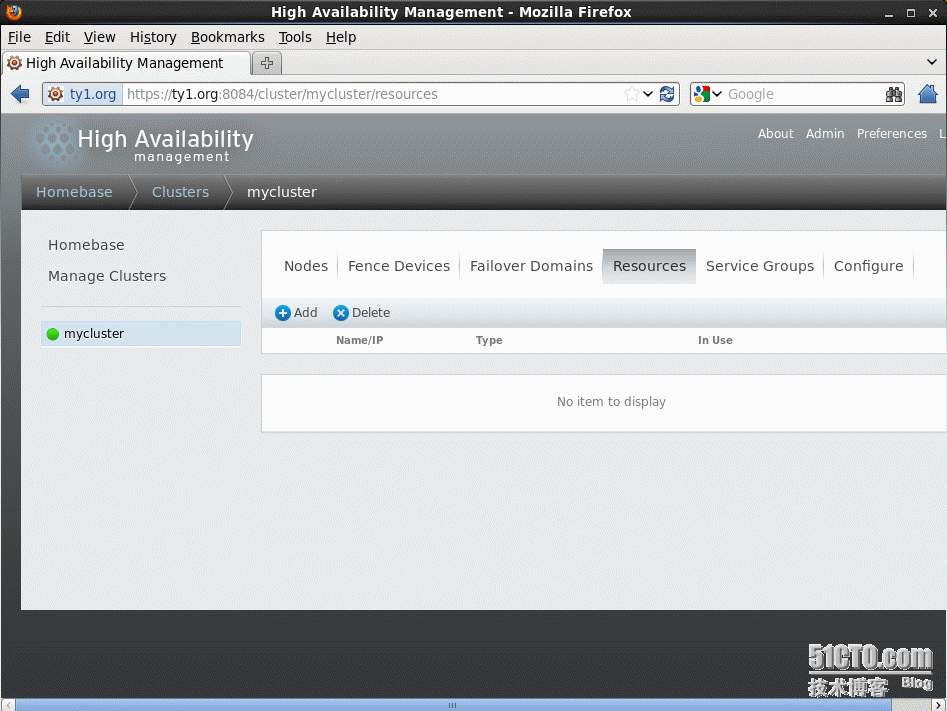This screenshot has width=947, height=711.
Task: Expand the URL history dropdown arrow
Action: point(648,94)
